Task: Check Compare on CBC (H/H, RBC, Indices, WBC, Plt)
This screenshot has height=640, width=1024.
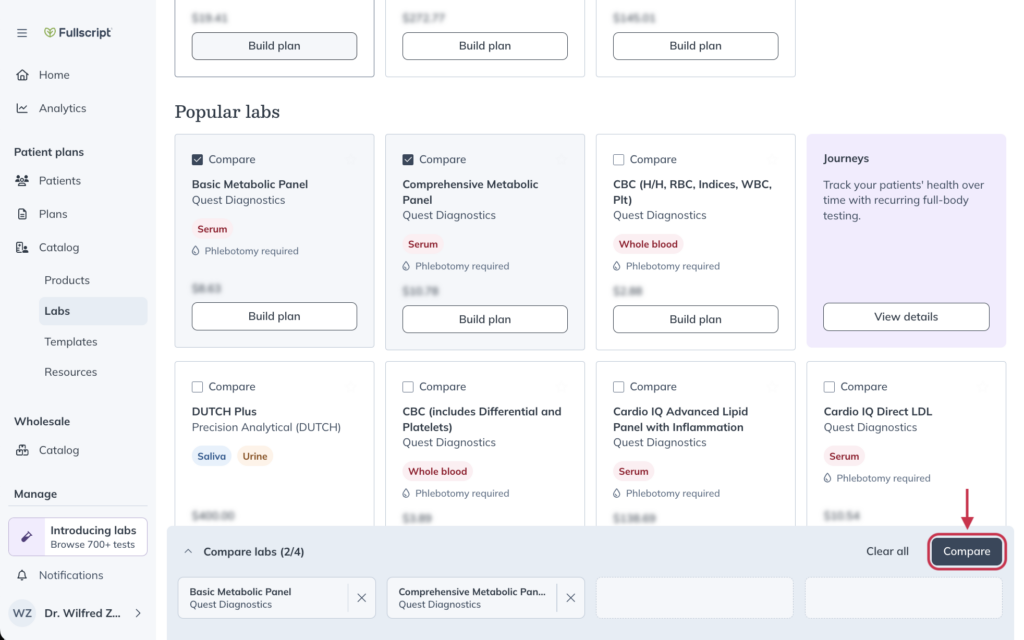Action: click(620, 159)
